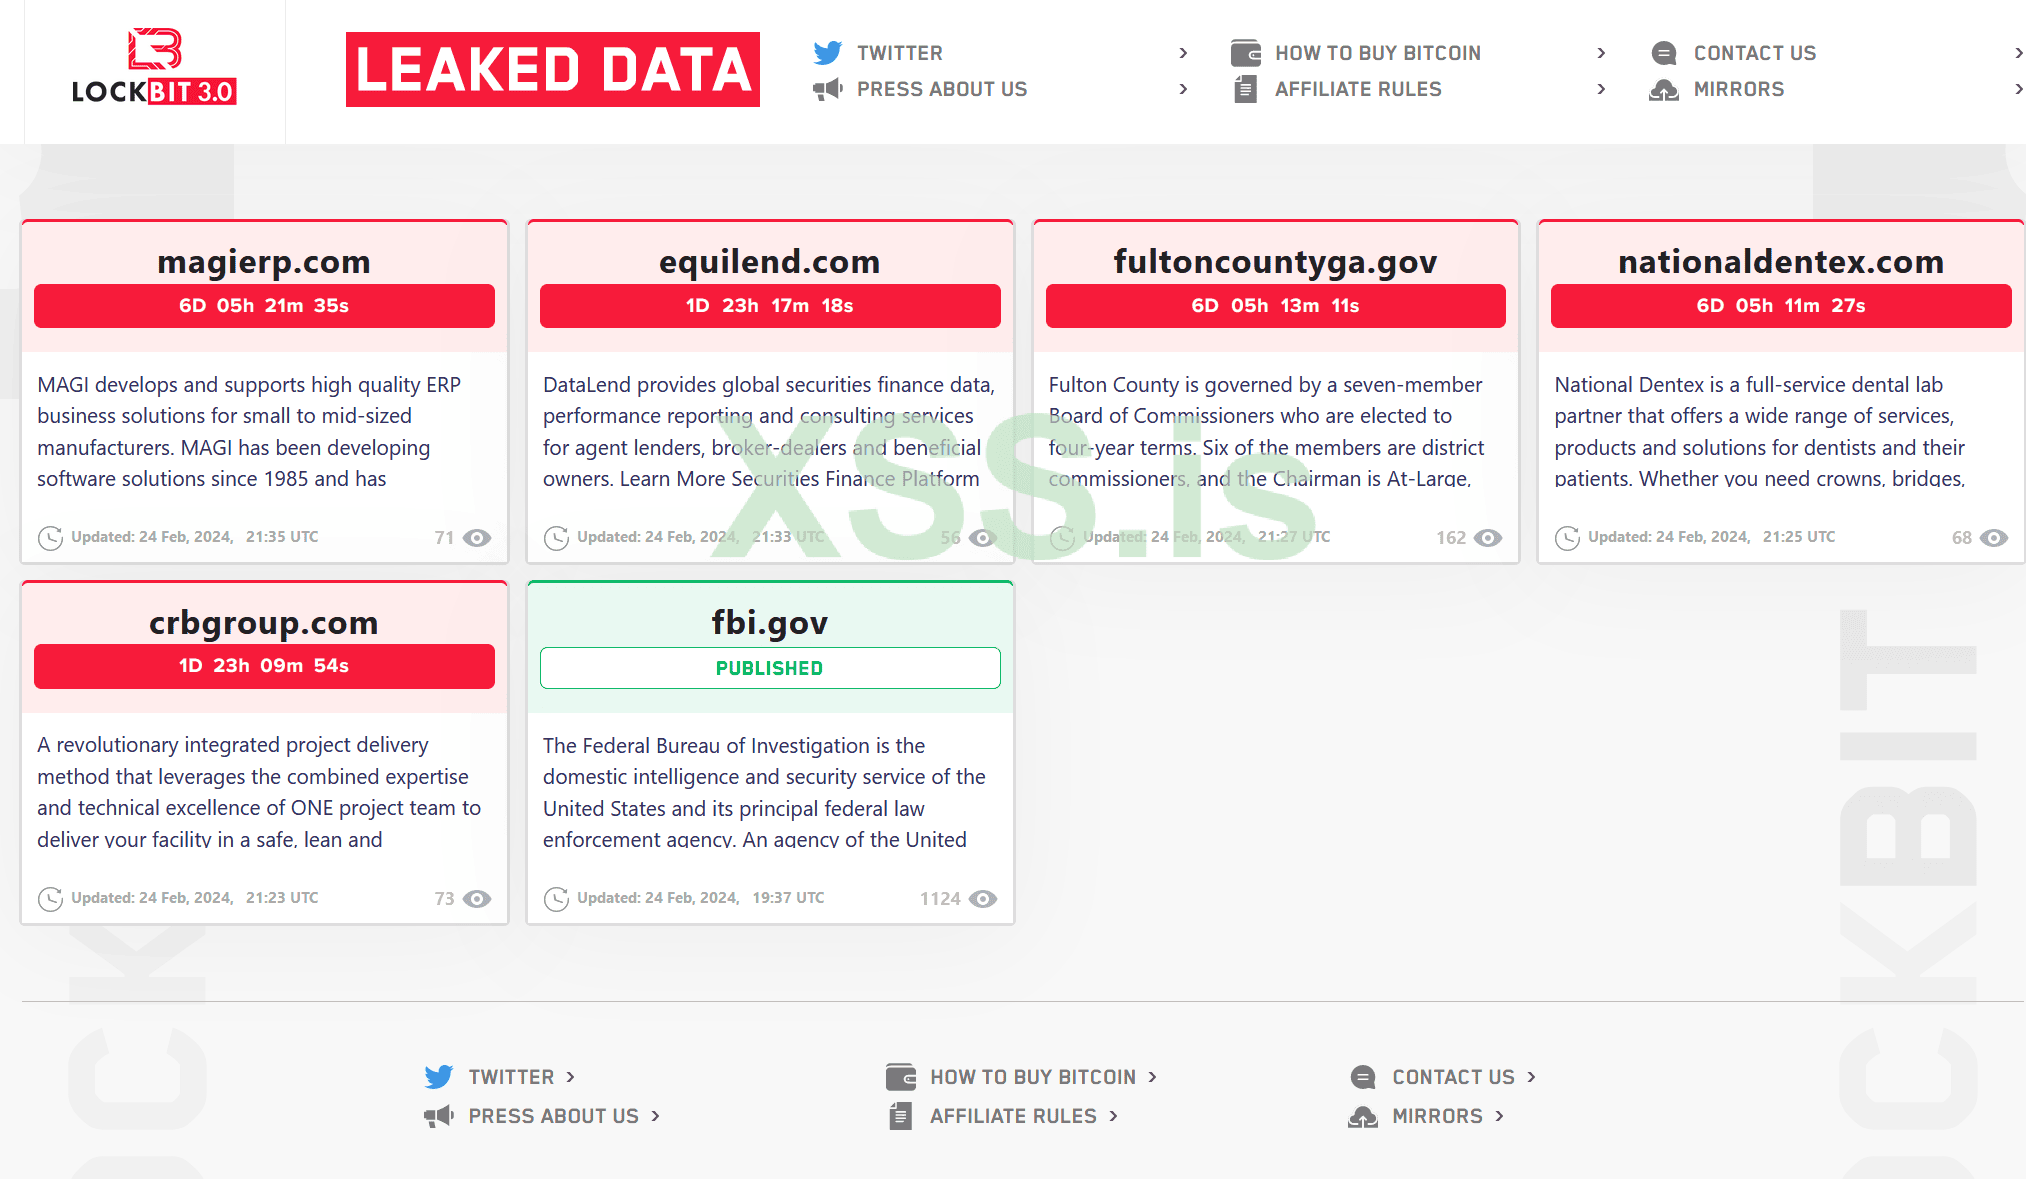Click the chat bubble Contact Us icon

point(1664,53)
